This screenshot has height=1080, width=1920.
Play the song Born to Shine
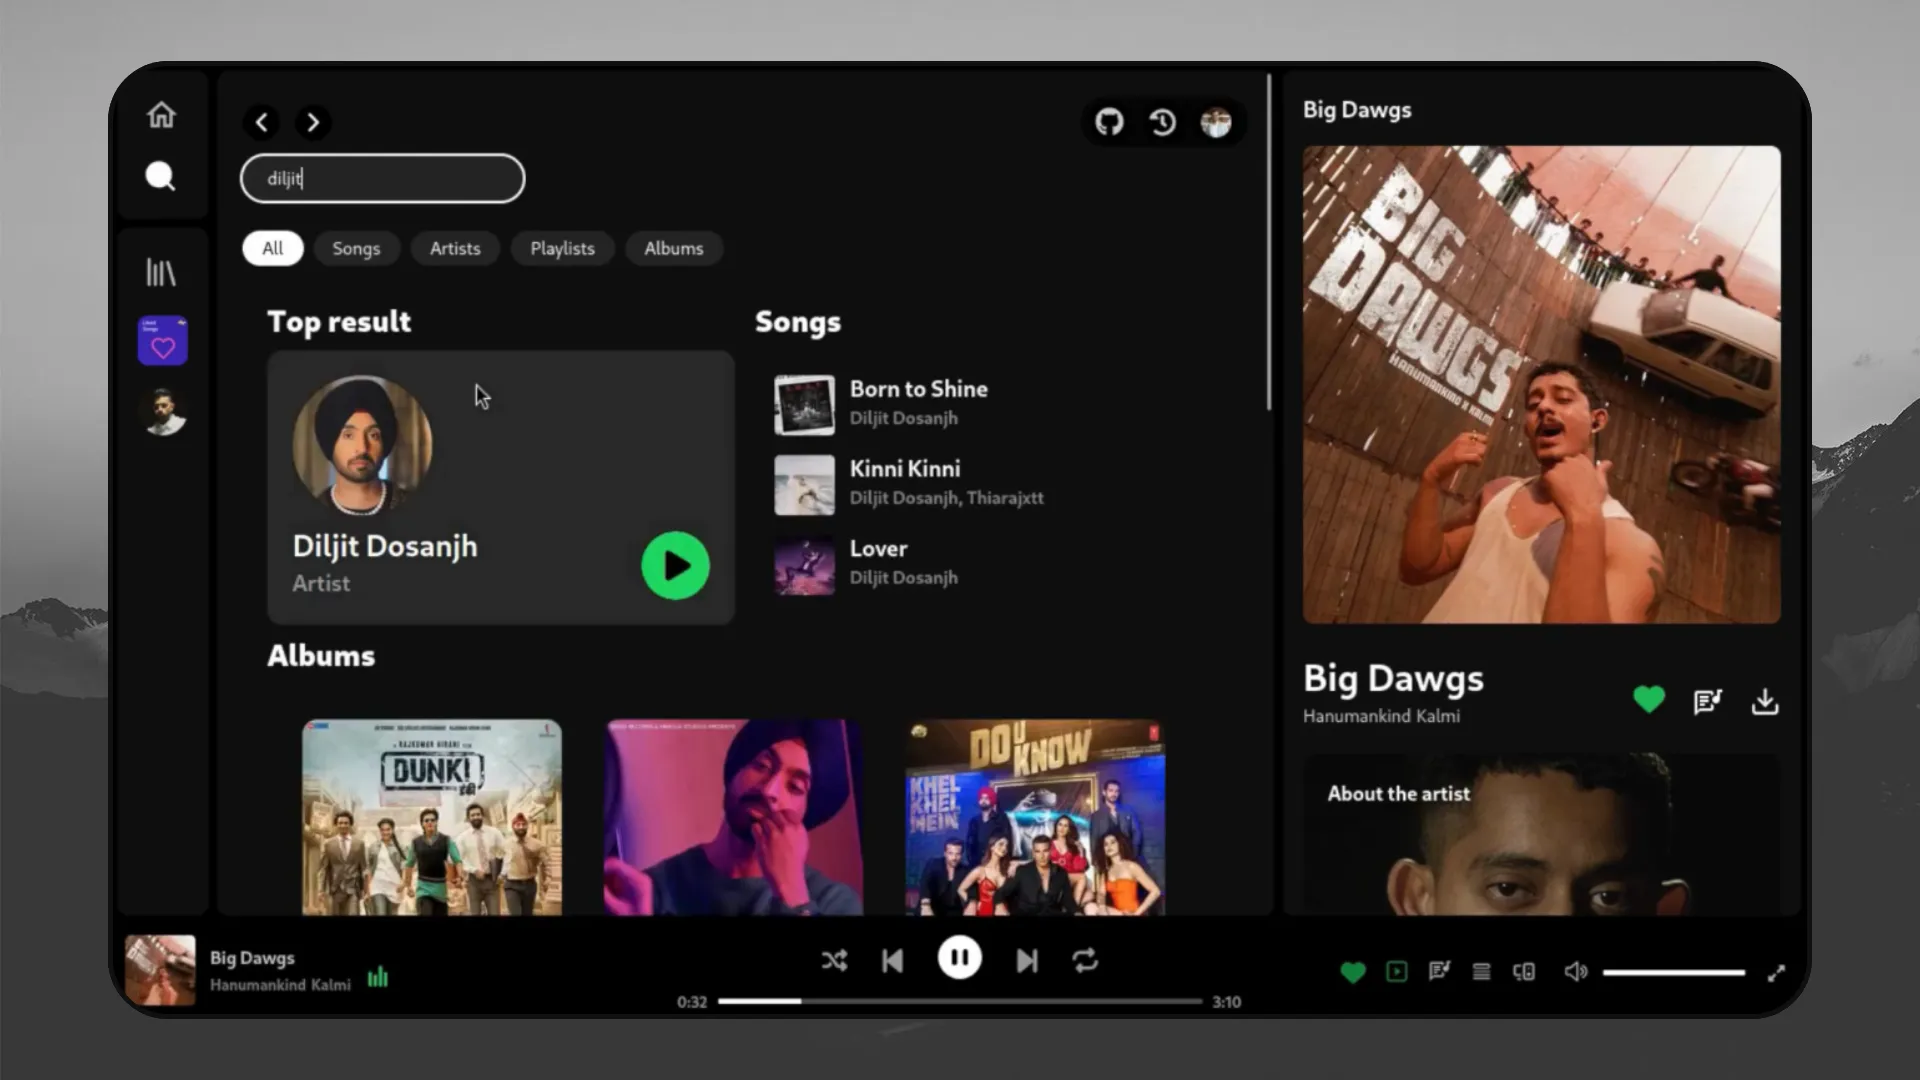918,389
